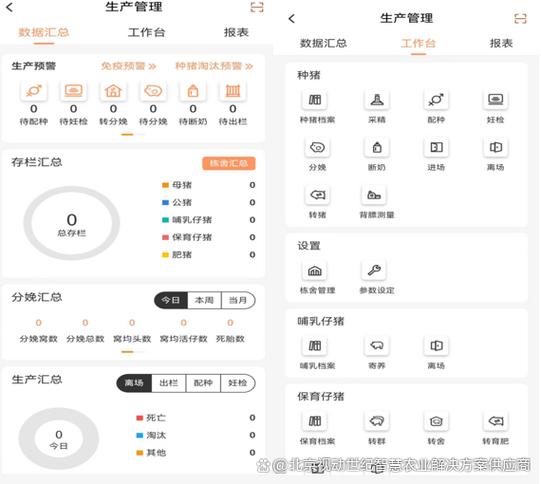Open the 转群 icon

coord(377,421)
